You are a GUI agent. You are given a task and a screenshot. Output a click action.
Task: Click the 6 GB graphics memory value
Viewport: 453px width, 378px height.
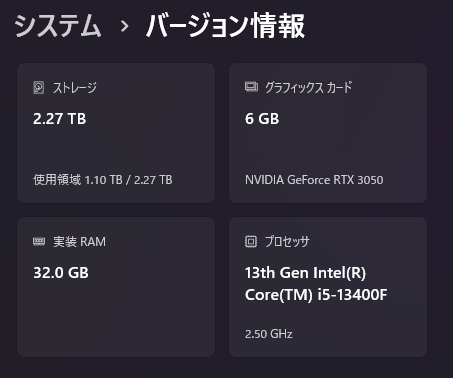(262, 119)
